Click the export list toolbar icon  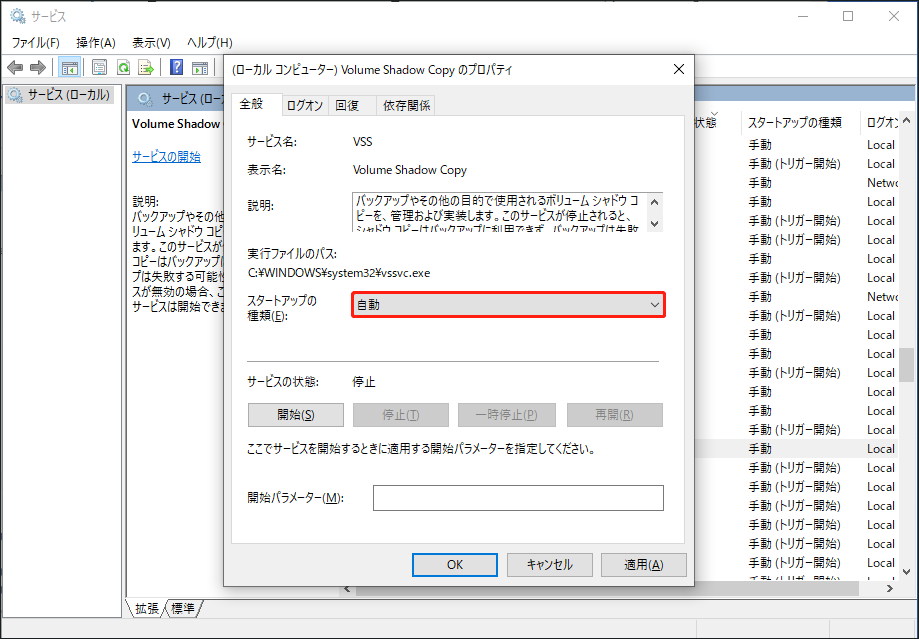tap(143, 67)
